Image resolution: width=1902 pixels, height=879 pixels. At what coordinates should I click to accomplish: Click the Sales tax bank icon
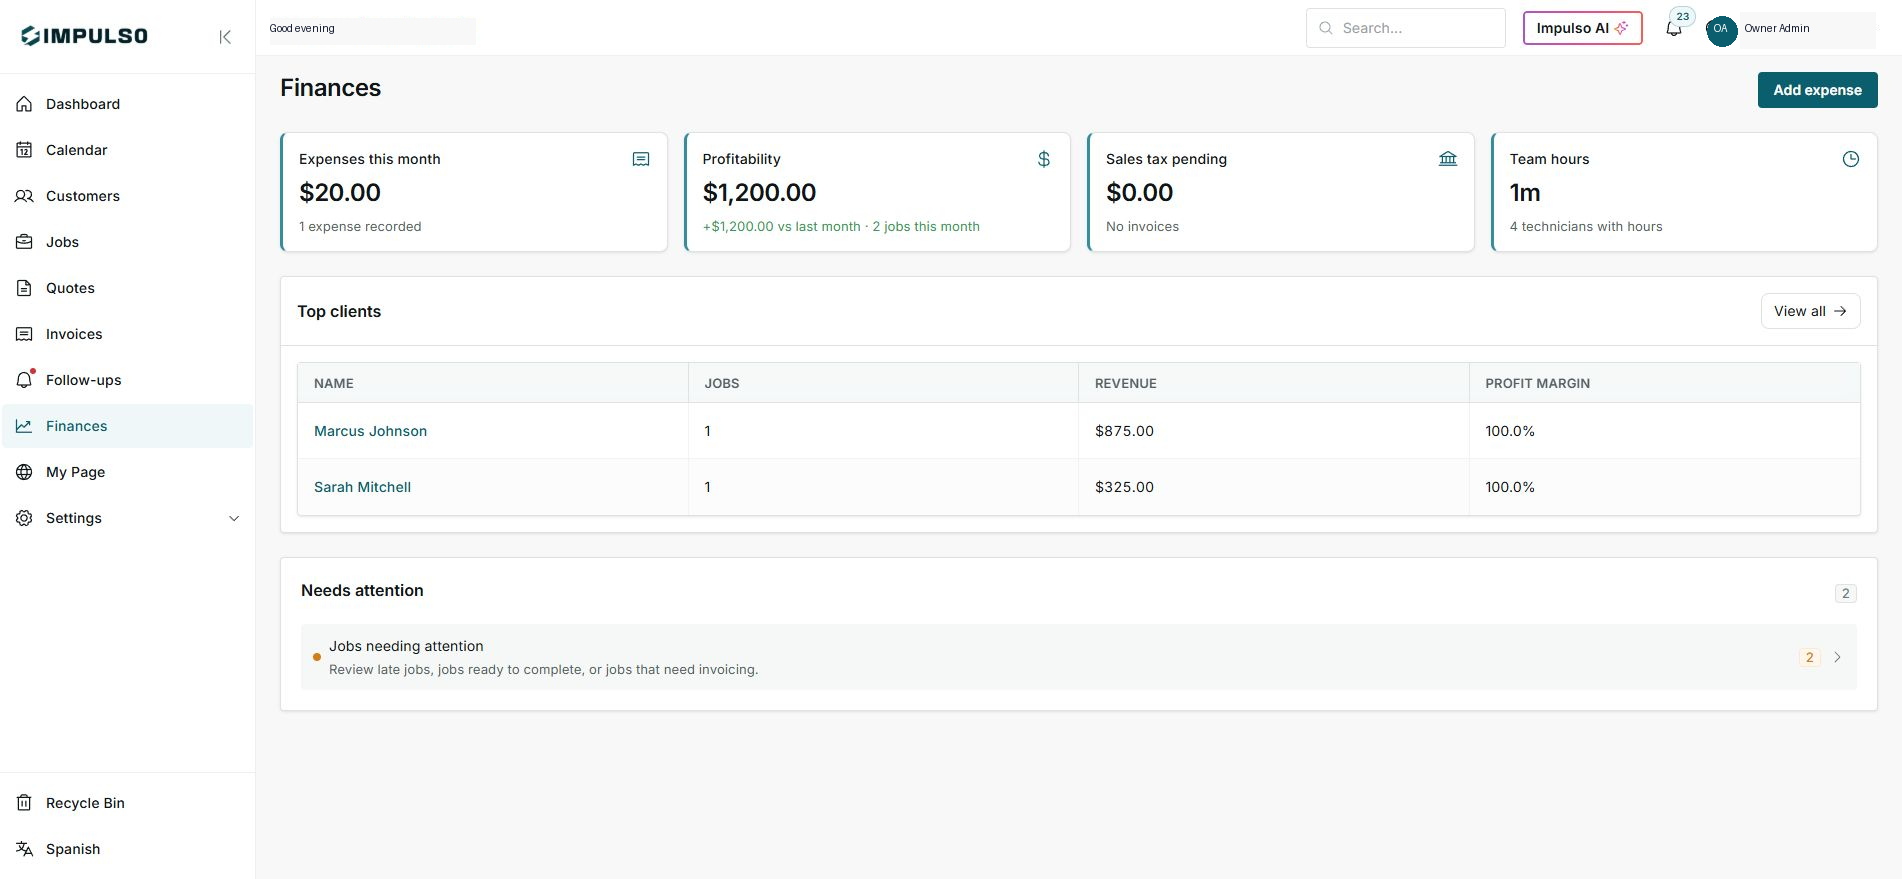tap(1448, 159)
